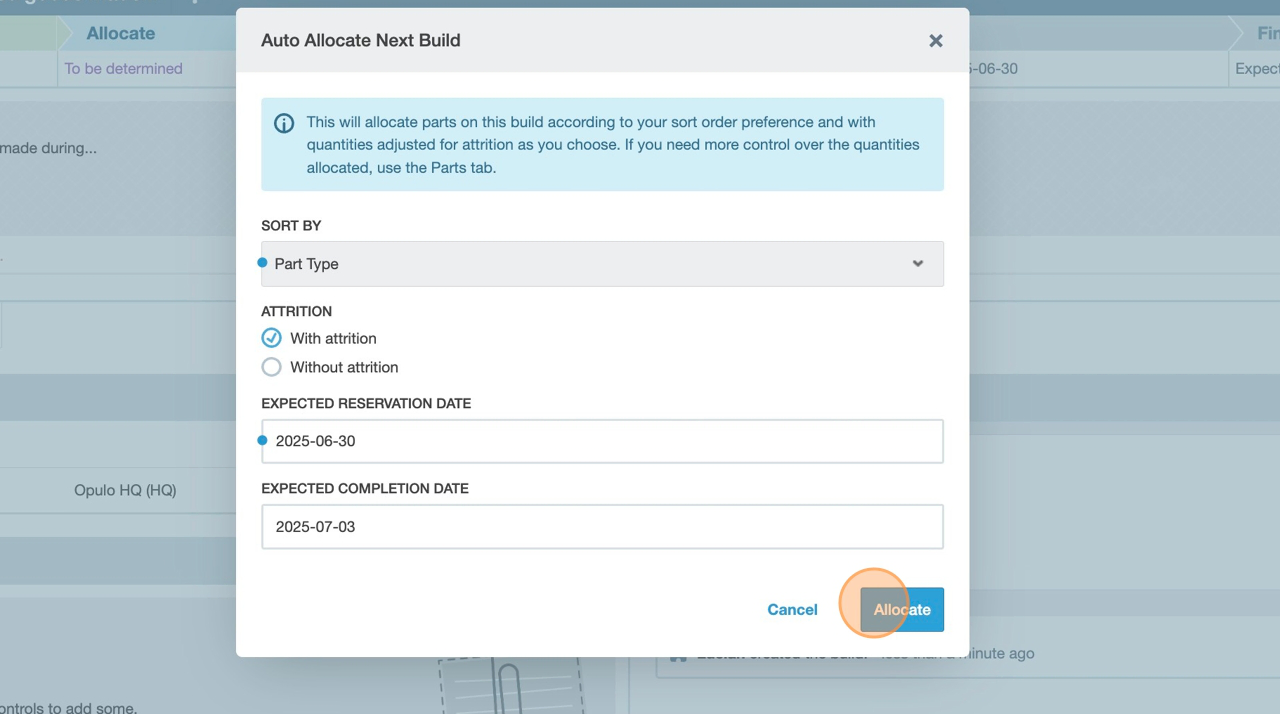Click the Expected Completion Date input
Screen dimensions: 1280x714
[601, 527]
